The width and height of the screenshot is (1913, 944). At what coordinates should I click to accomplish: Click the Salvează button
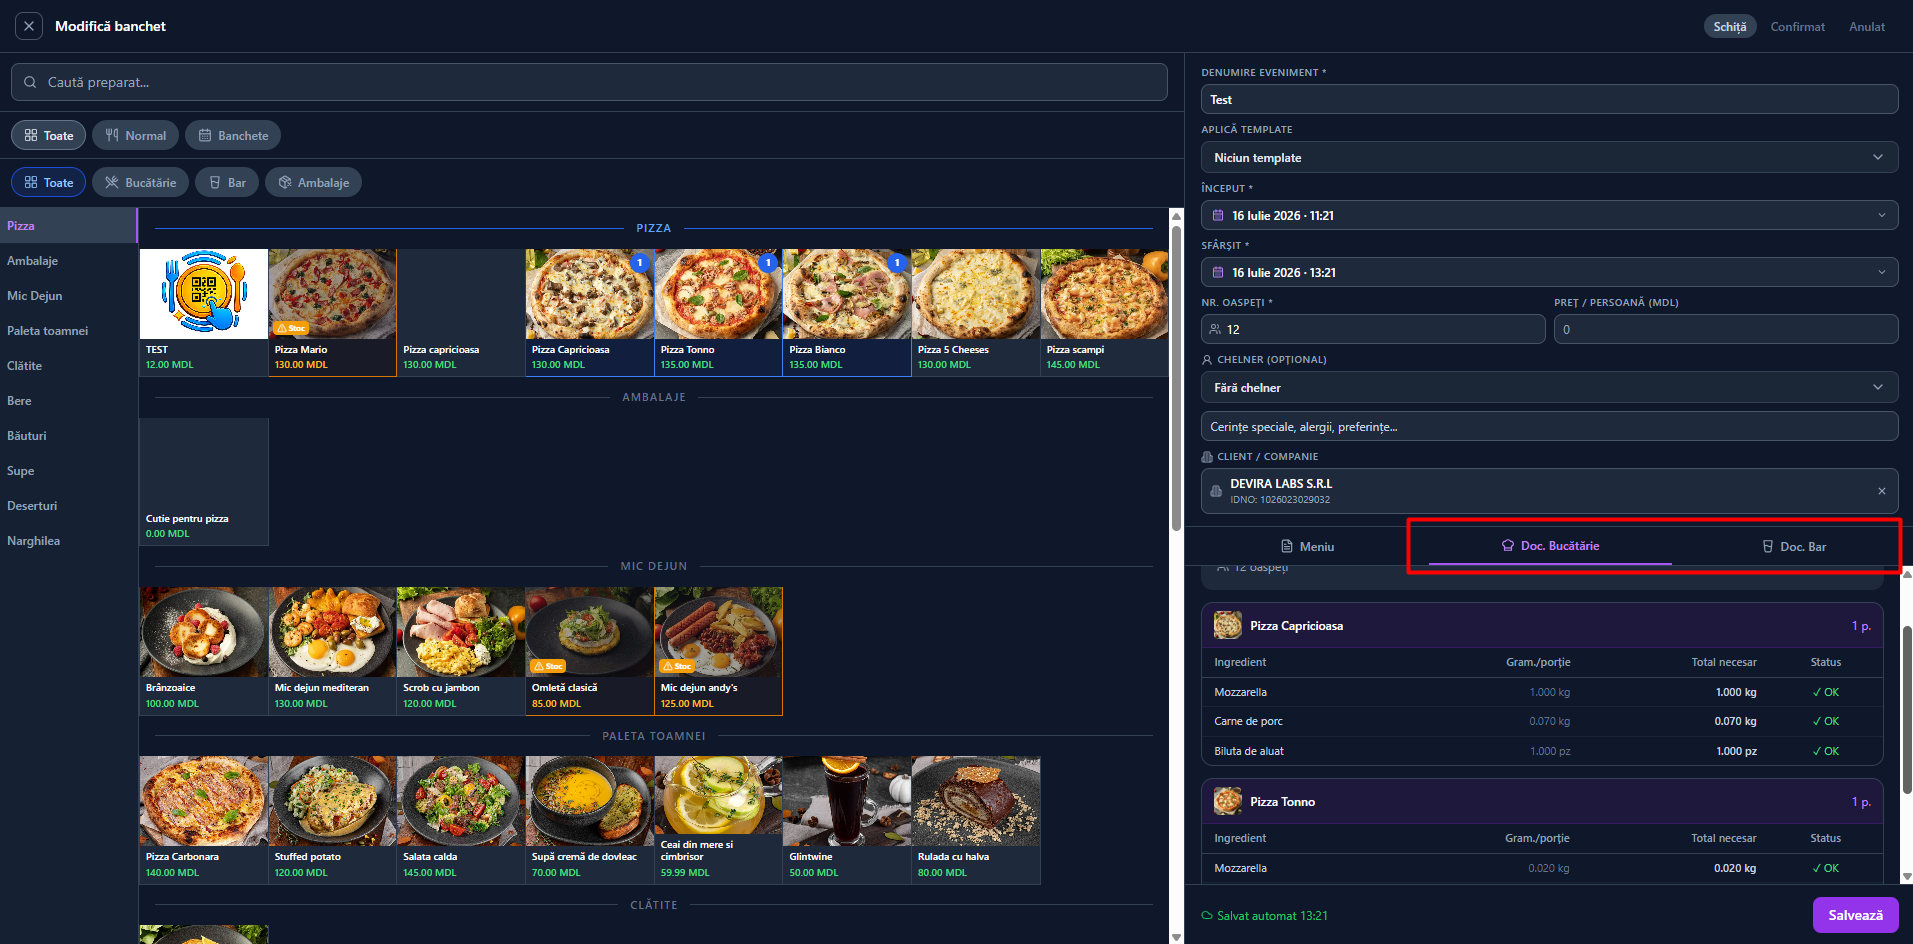pyautogui.click(x=1855, y=915)
